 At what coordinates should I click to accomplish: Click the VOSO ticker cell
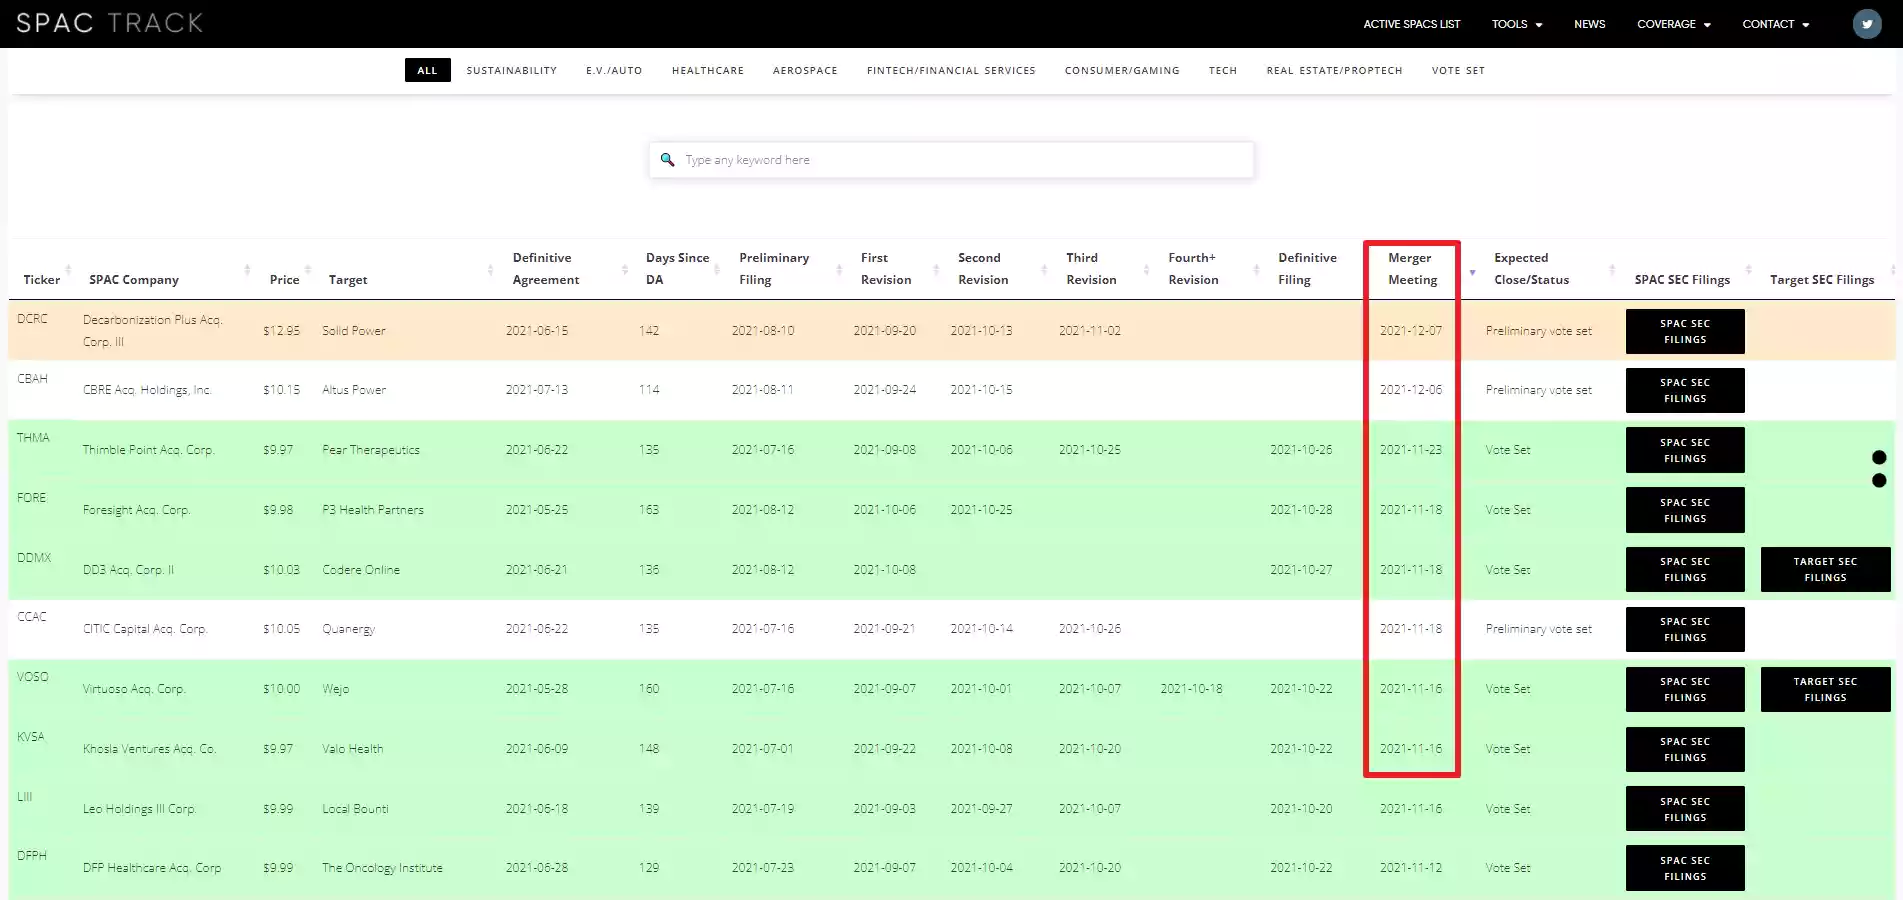point(32,677)
